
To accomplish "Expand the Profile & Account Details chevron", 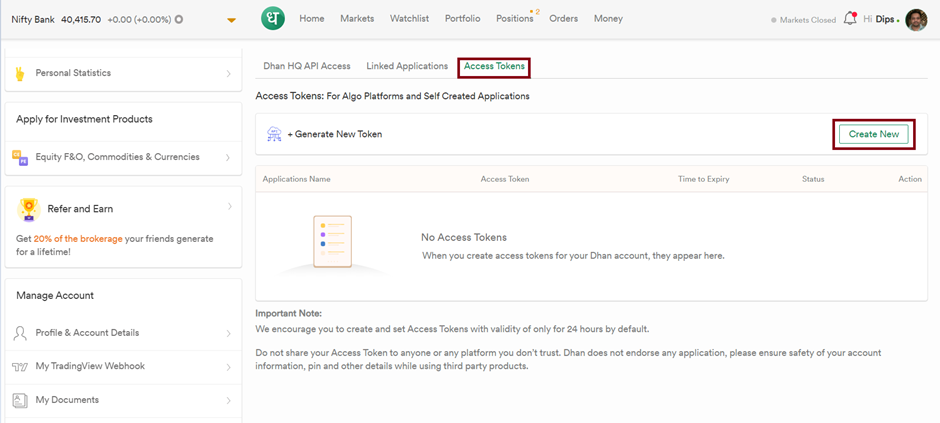I will [228, 333].
